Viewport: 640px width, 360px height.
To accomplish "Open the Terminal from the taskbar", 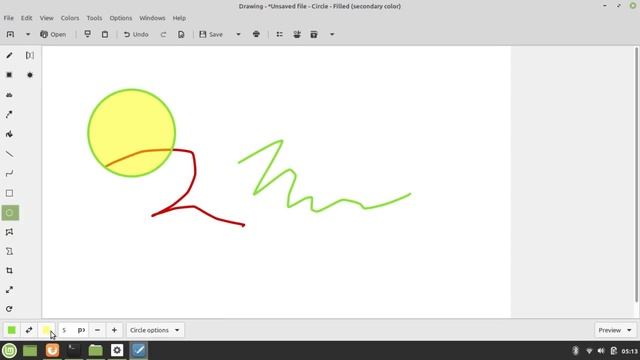I will (x=73, y=350).
